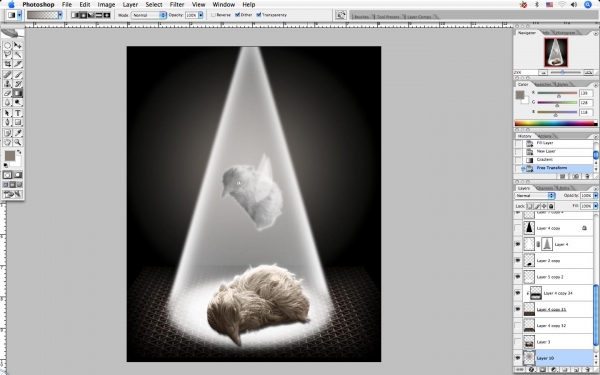Select the History Brush tool
600x375 pixels.
(x=18, y=84)
